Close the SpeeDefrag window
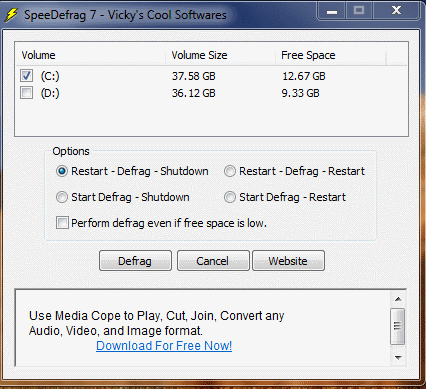Screen dimensions: 426x389 coord(396,11)
